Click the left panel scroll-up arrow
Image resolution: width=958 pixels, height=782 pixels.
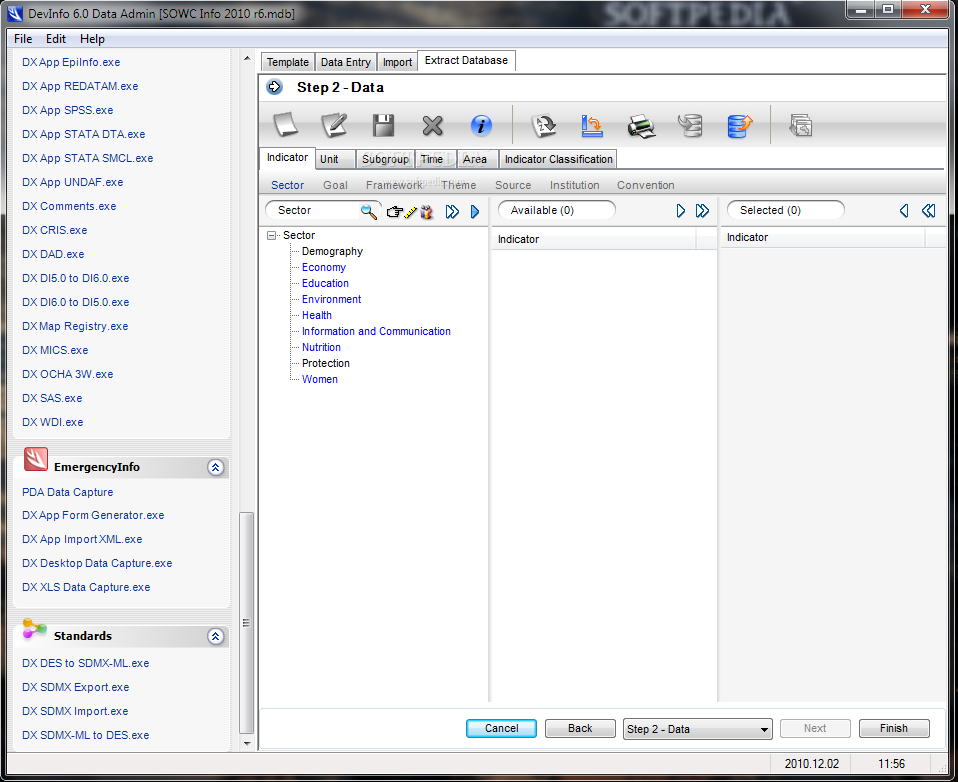point(247,59)
